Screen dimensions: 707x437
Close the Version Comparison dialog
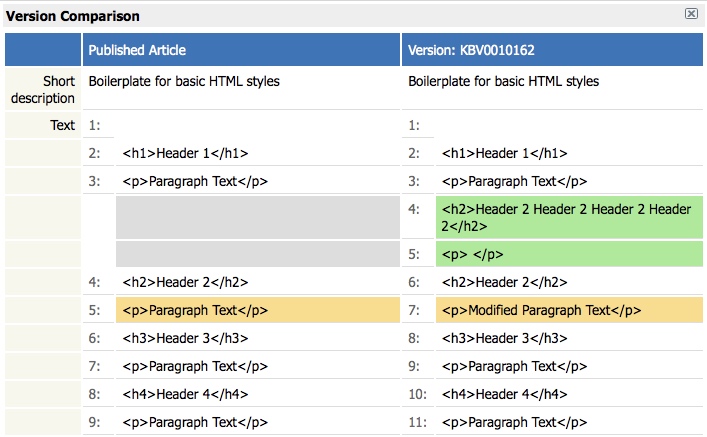coord(691,14)
